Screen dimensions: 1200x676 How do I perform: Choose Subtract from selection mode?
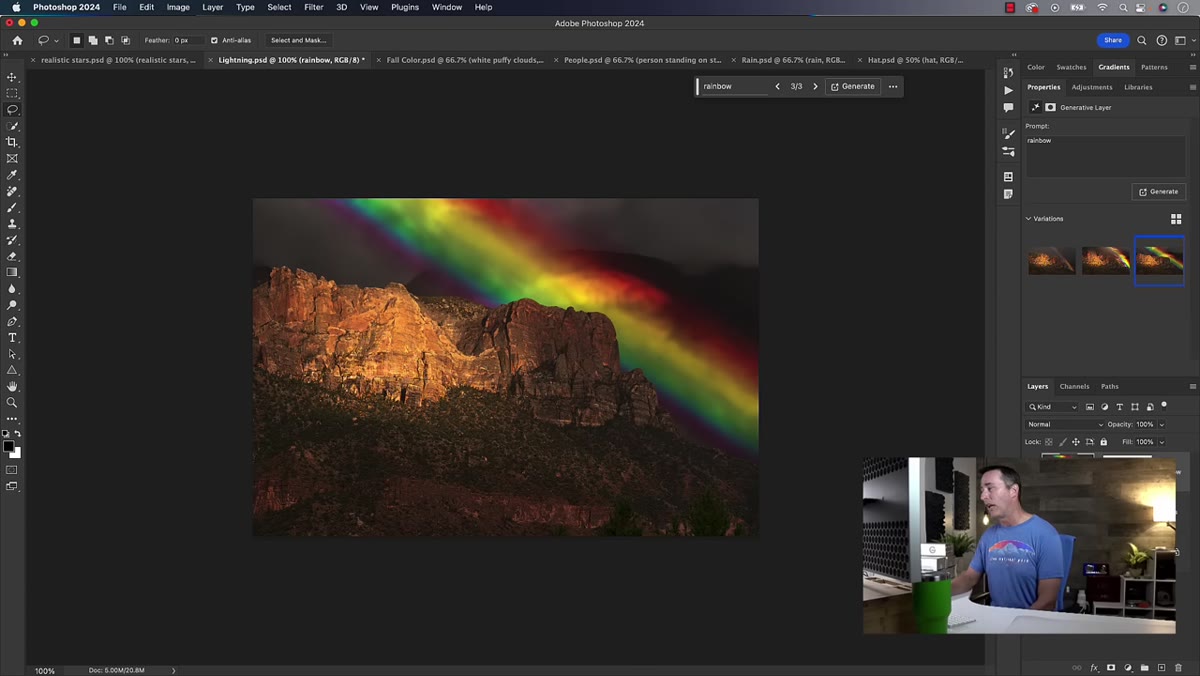108,40
